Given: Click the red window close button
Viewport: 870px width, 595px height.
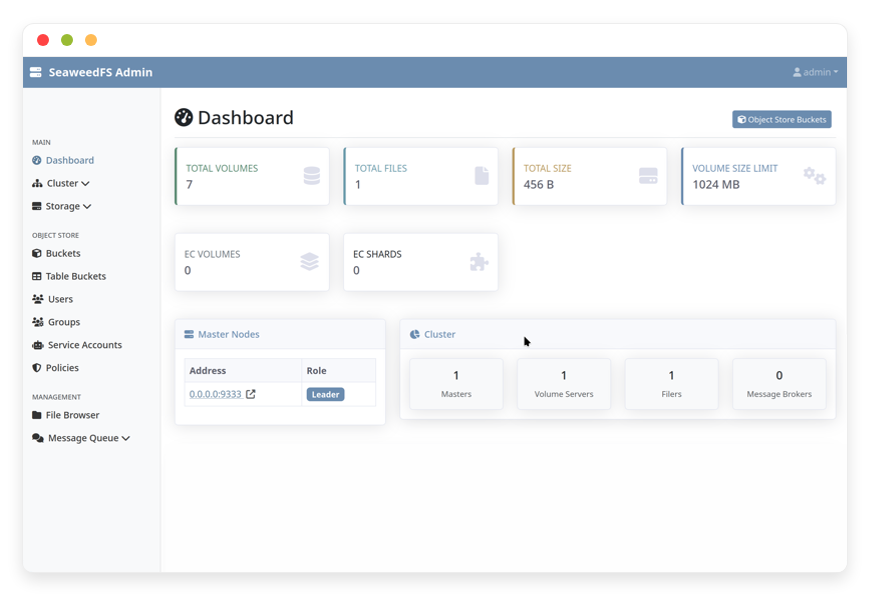Looking at the screenshot, I should [43, 40].
